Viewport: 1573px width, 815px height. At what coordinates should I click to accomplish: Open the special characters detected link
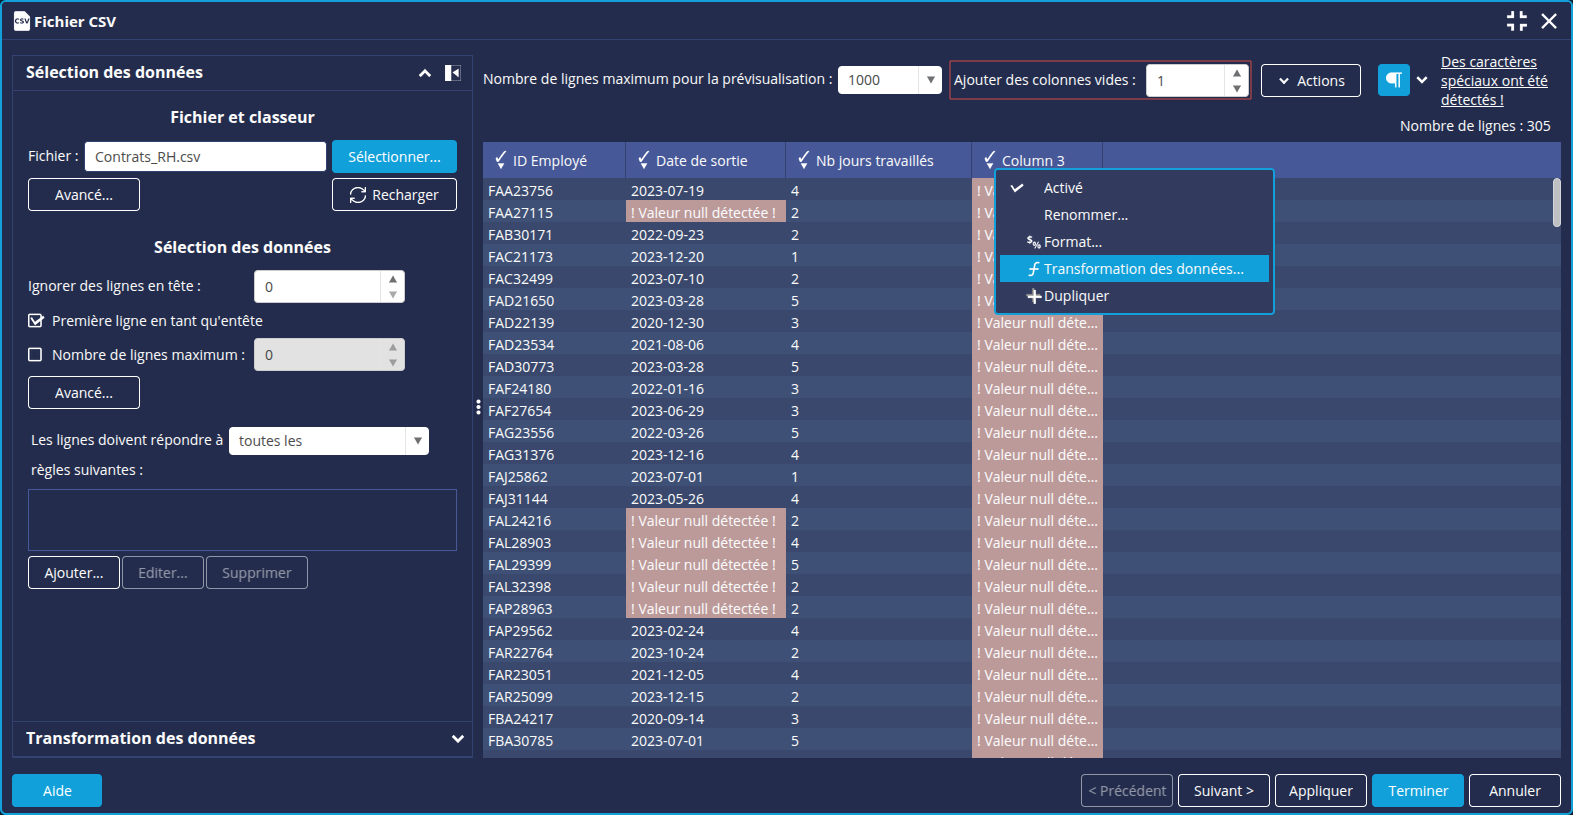tap(1493, 81)
